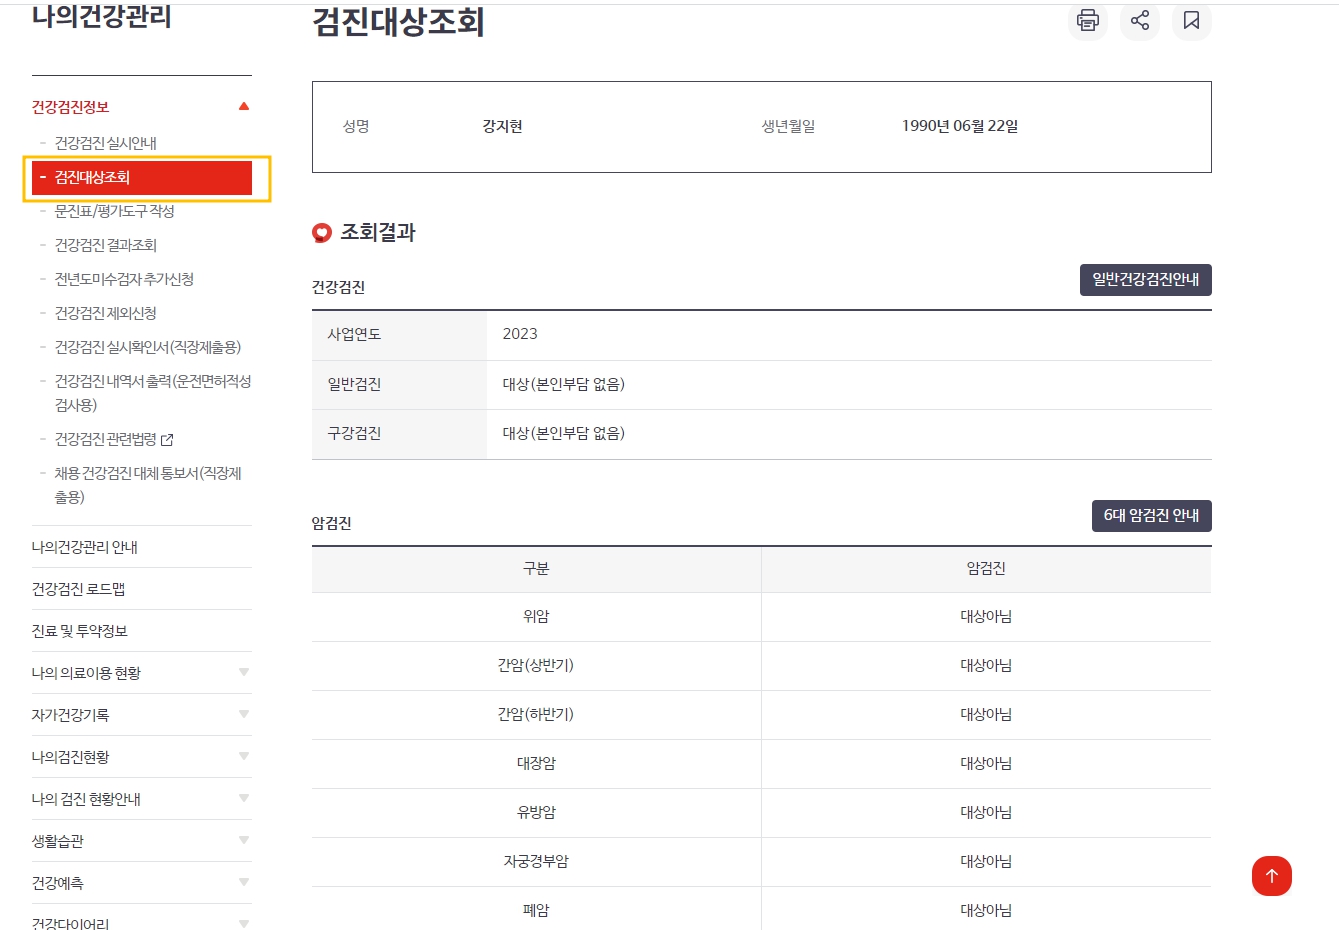Expand the 생활습관 section
Screen dimensions: 1339x930
point(243,840)
